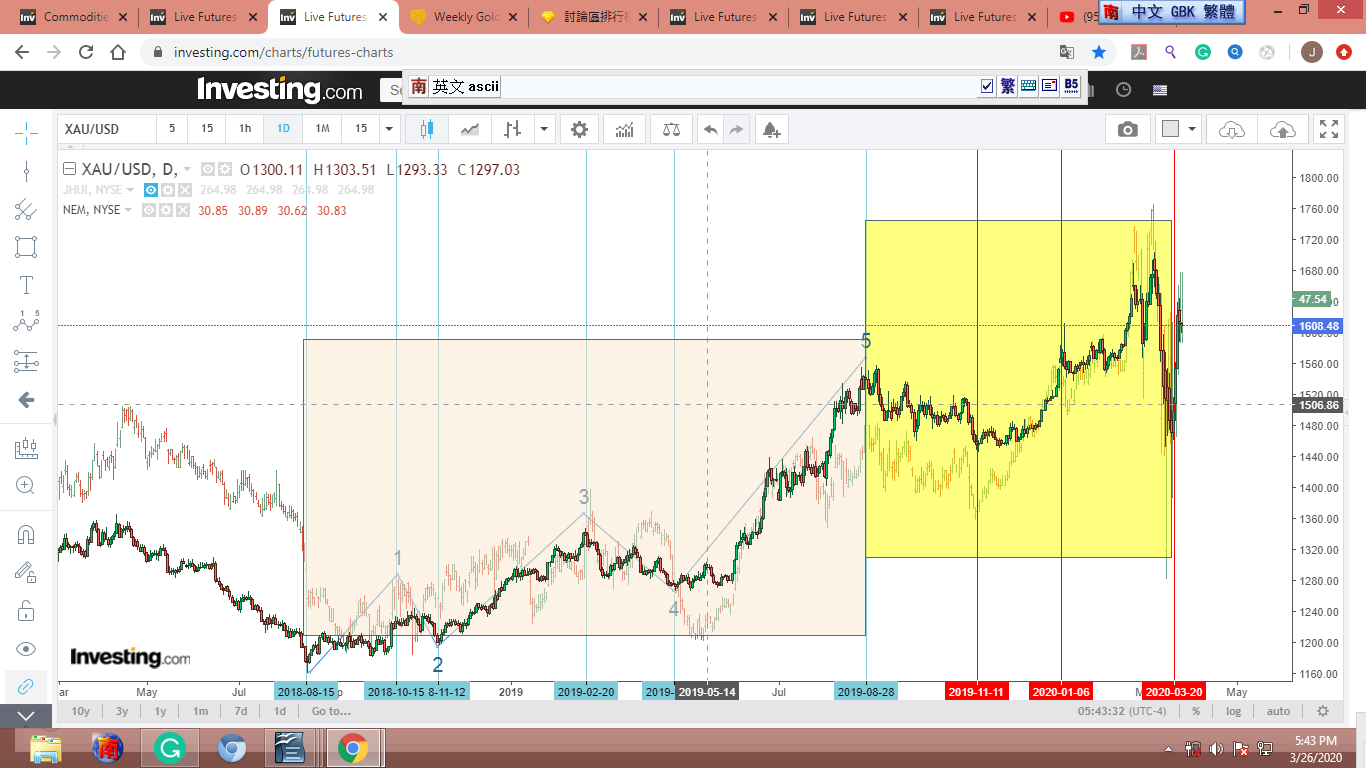The width and height of the screenshot is (1366, 768).
Task: Toggle auto scale mode
Action: click(1278, 711)
